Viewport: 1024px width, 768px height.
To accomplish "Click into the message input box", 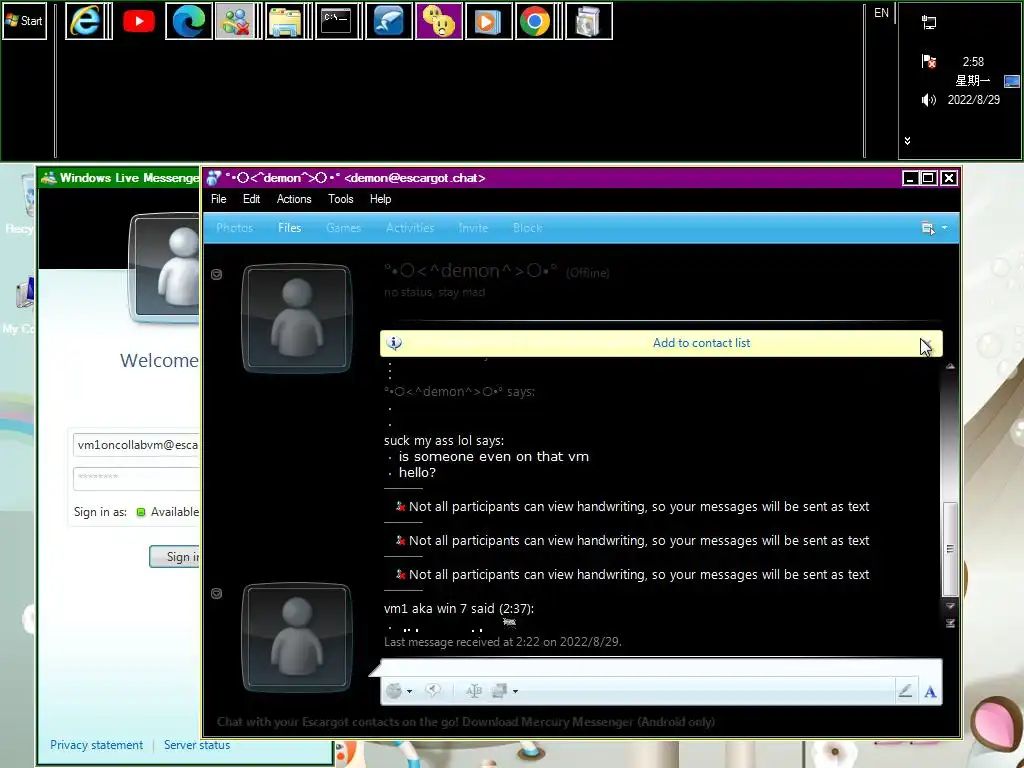I will pos(661,668).
